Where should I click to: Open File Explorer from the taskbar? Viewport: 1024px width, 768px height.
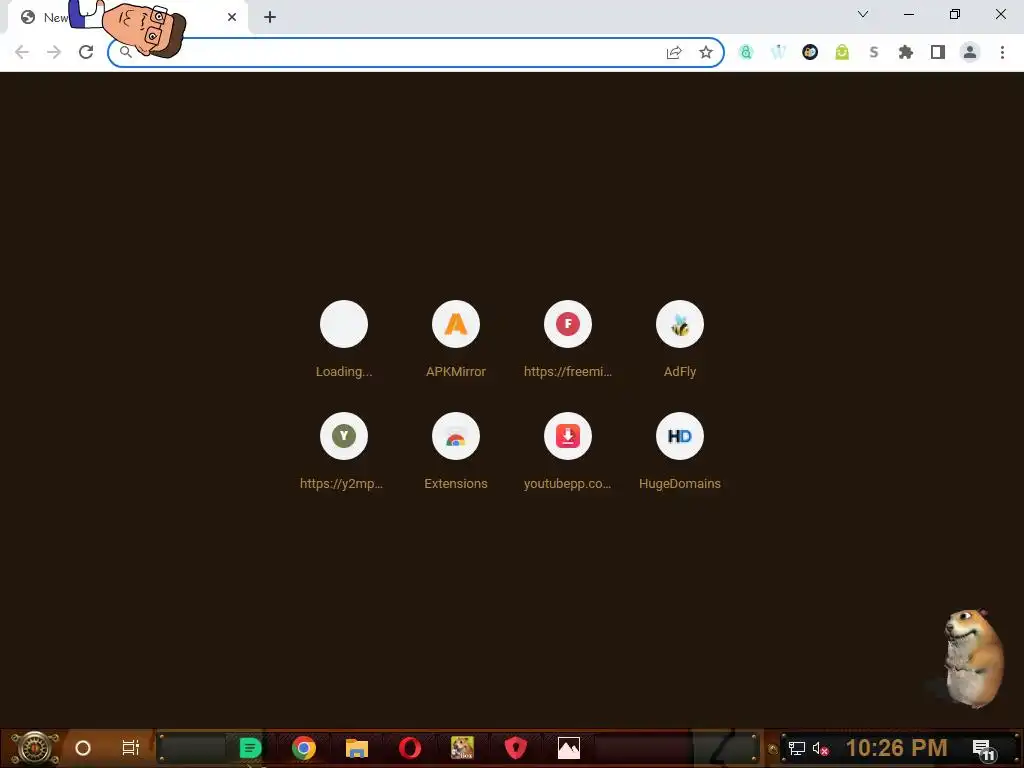[357, 748]
